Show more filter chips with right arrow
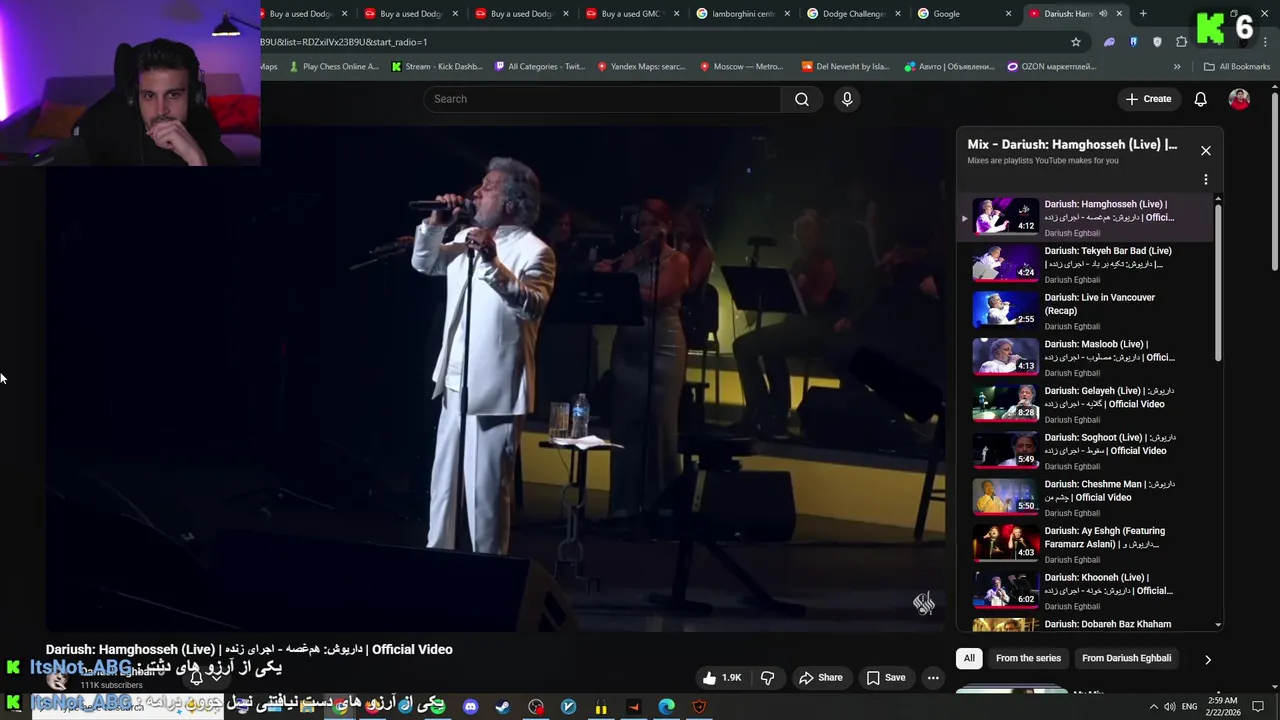 1207,659
